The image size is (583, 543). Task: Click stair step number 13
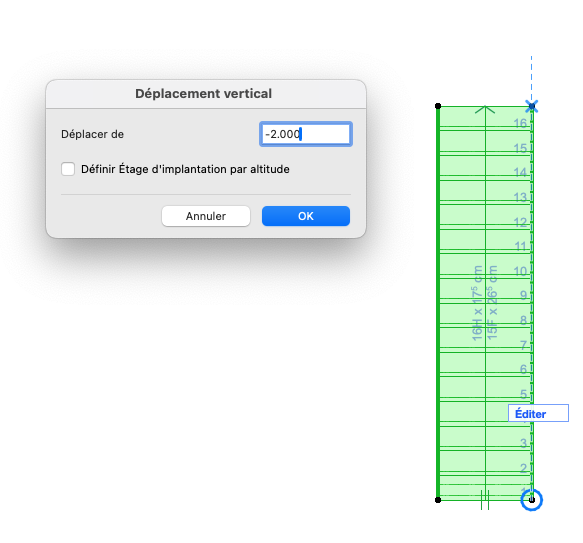click(521, 197)
